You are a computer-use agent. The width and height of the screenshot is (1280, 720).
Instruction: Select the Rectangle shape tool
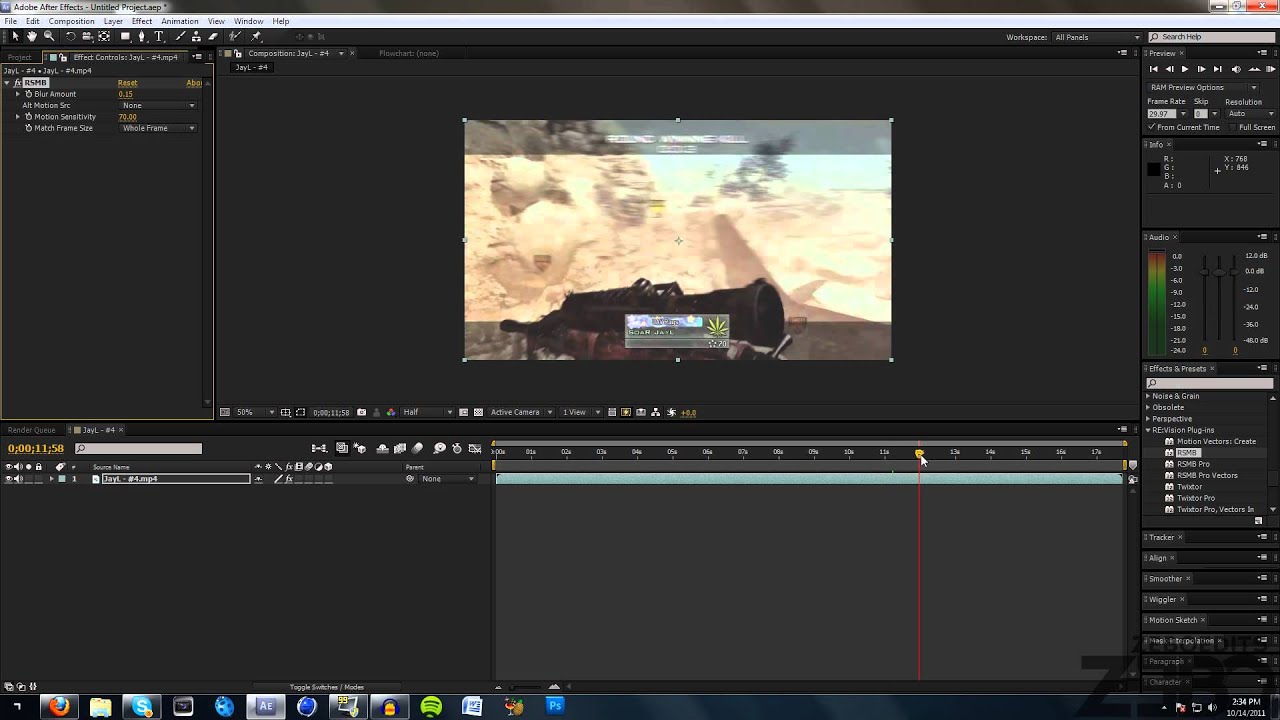(126, 36)
